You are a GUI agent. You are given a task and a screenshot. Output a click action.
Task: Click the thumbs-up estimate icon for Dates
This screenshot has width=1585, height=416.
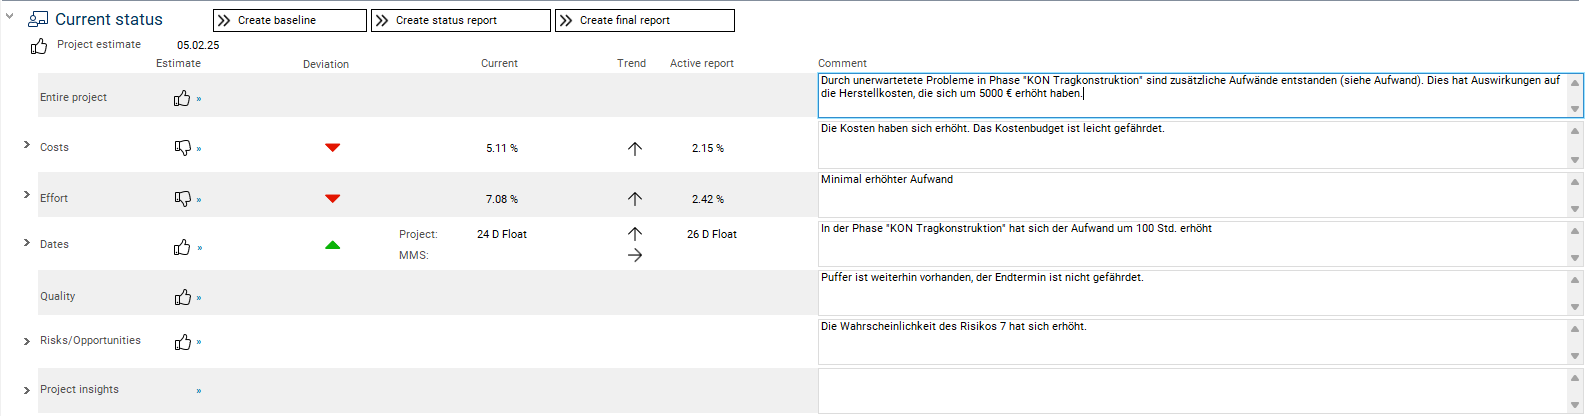click(x=182, y=247)
